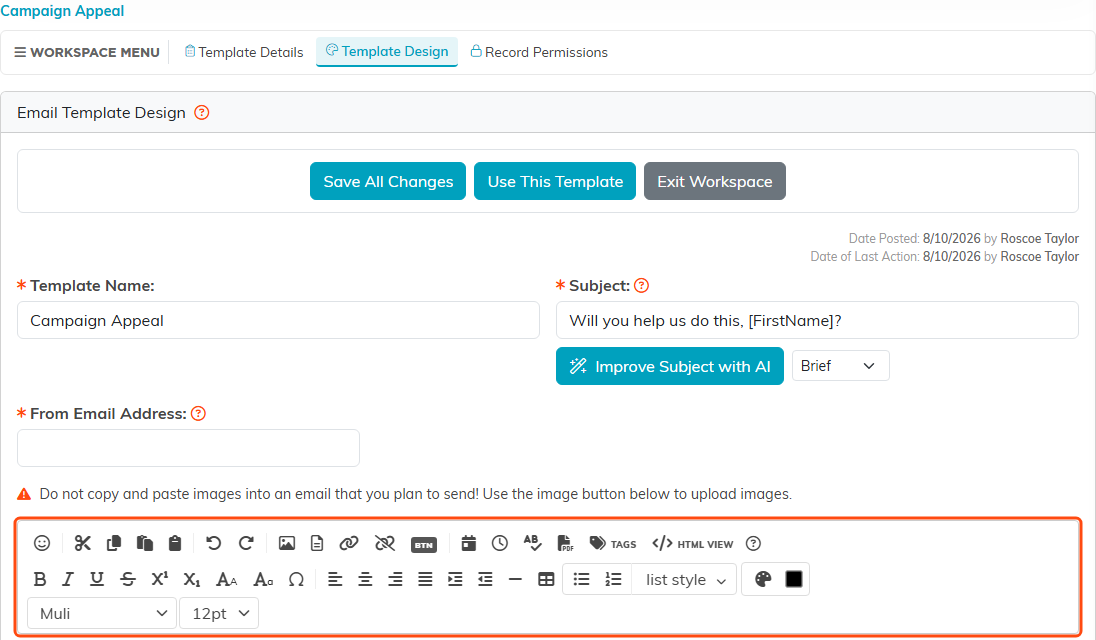Align text left

[x=335, y=579]
